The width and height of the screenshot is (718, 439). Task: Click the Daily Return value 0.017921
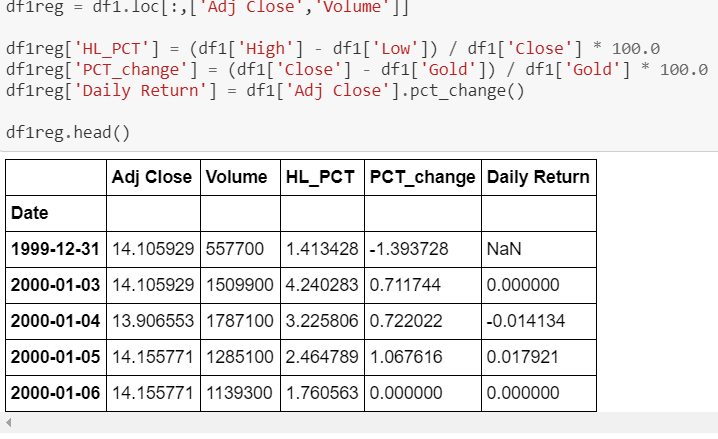[522, 357]
